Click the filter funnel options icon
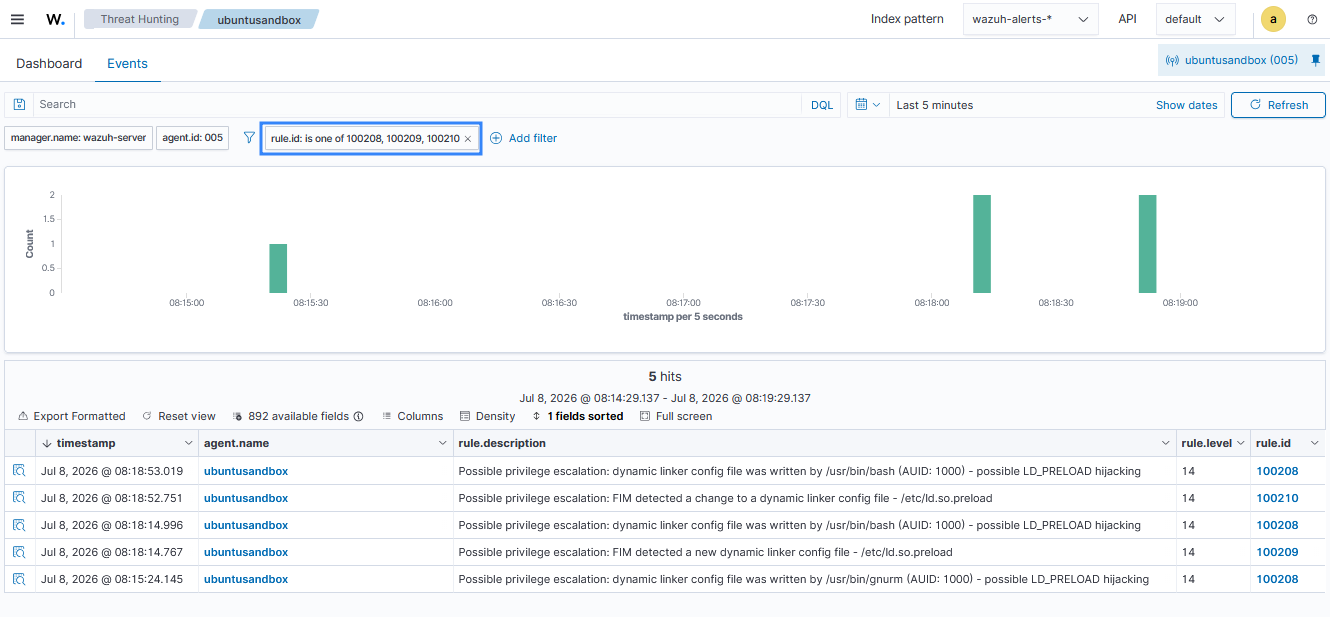The width and height of the screenshot is (1330, 617). coord(249,138)
